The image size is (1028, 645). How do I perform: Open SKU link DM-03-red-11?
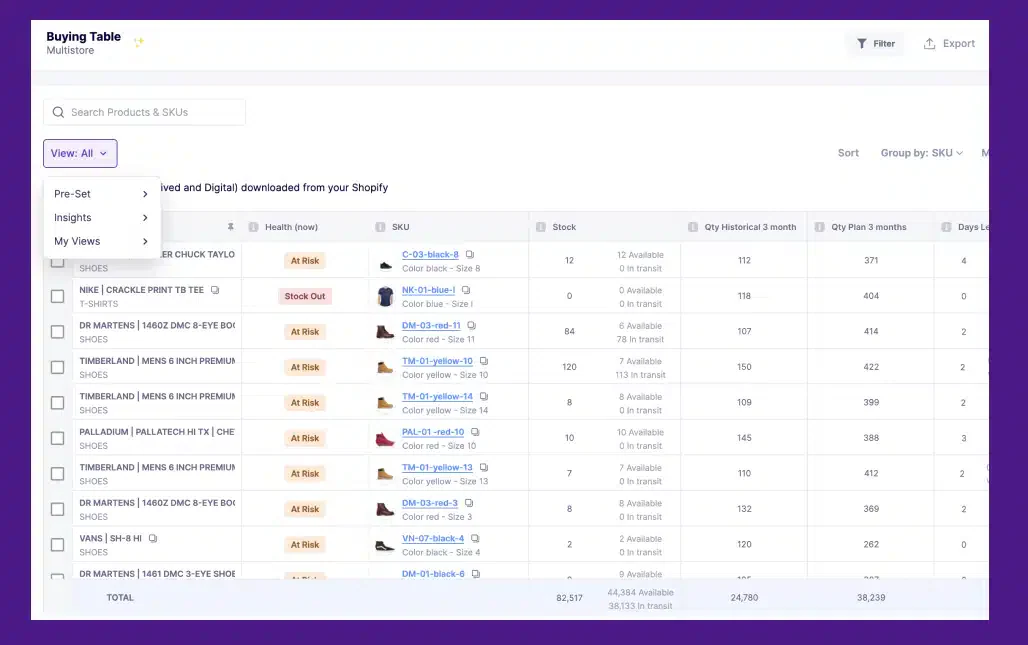tap(431, 325)
